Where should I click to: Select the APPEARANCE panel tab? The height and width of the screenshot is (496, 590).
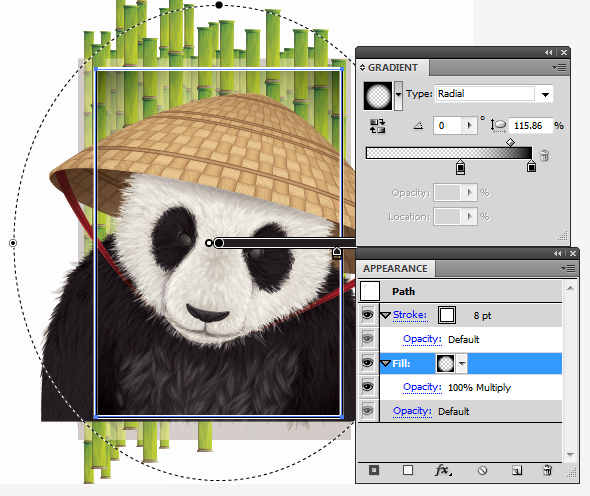pyautogui.click(x=395, y=269)
